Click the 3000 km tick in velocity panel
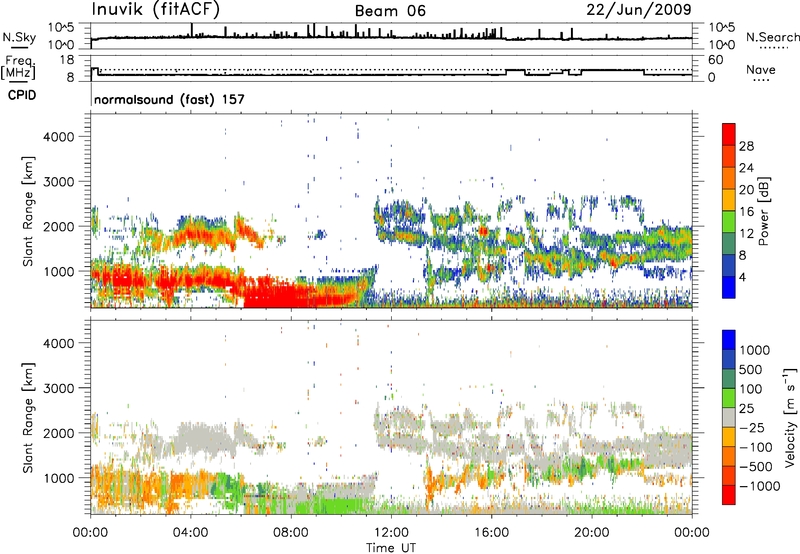Screen dimensions: 800x554 coord(59,388)
